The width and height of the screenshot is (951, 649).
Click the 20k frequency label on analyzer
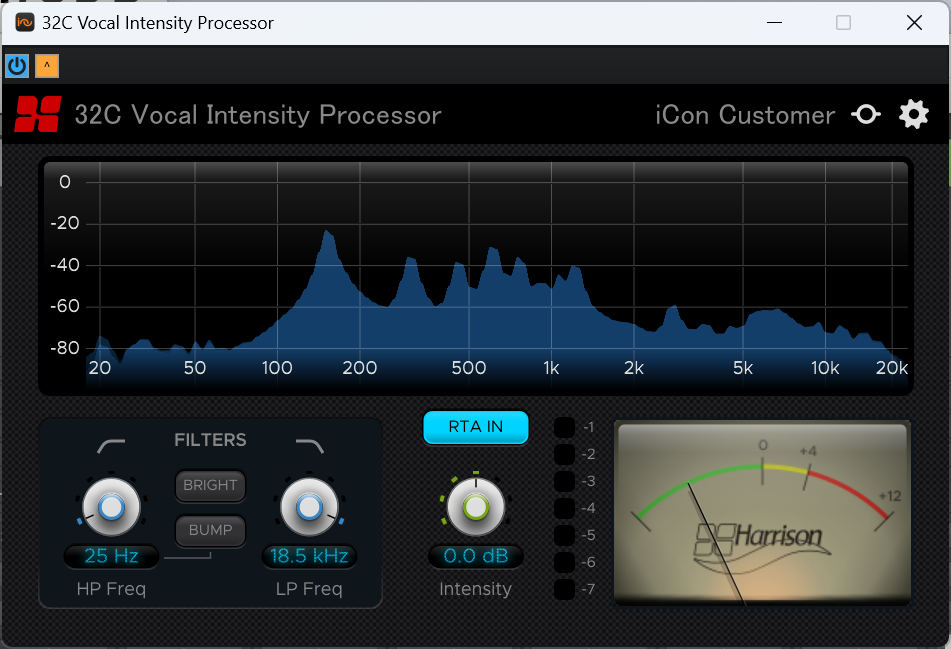tap(892, 368)
